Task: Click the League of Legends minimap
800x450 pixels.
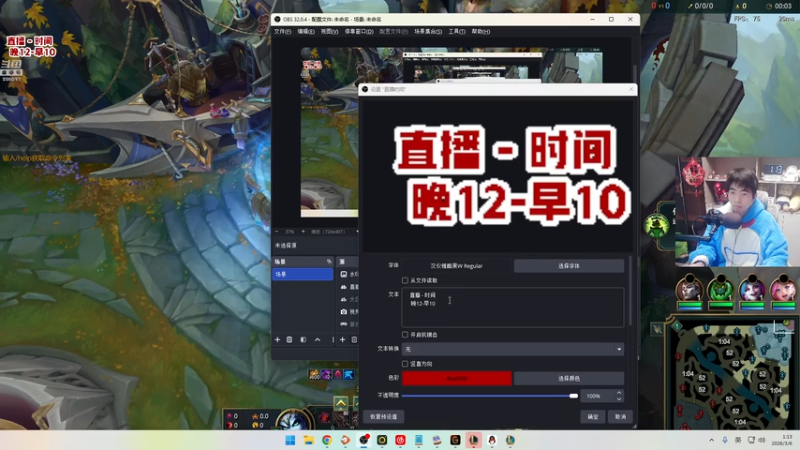Action: pyautogui.click(x=733, y=374)
